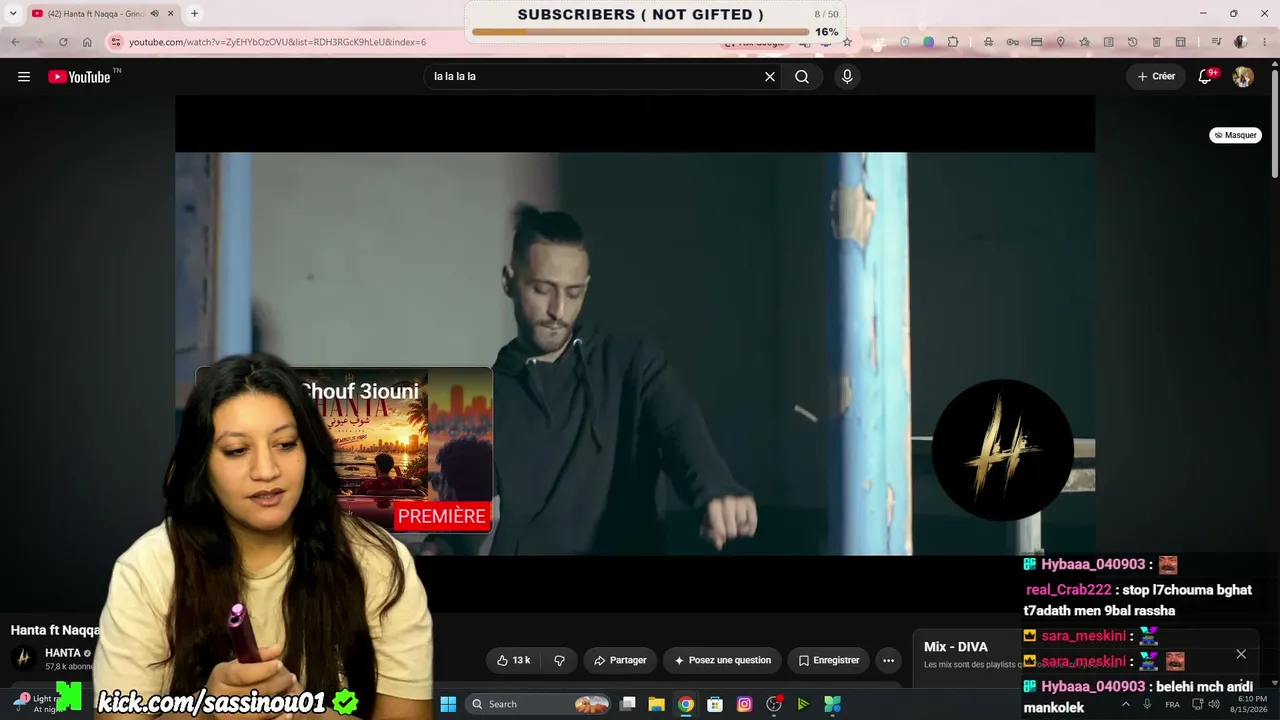Reload the current page
The height and width of the screenshot is (720, 1280).
[x=63, y=42]
